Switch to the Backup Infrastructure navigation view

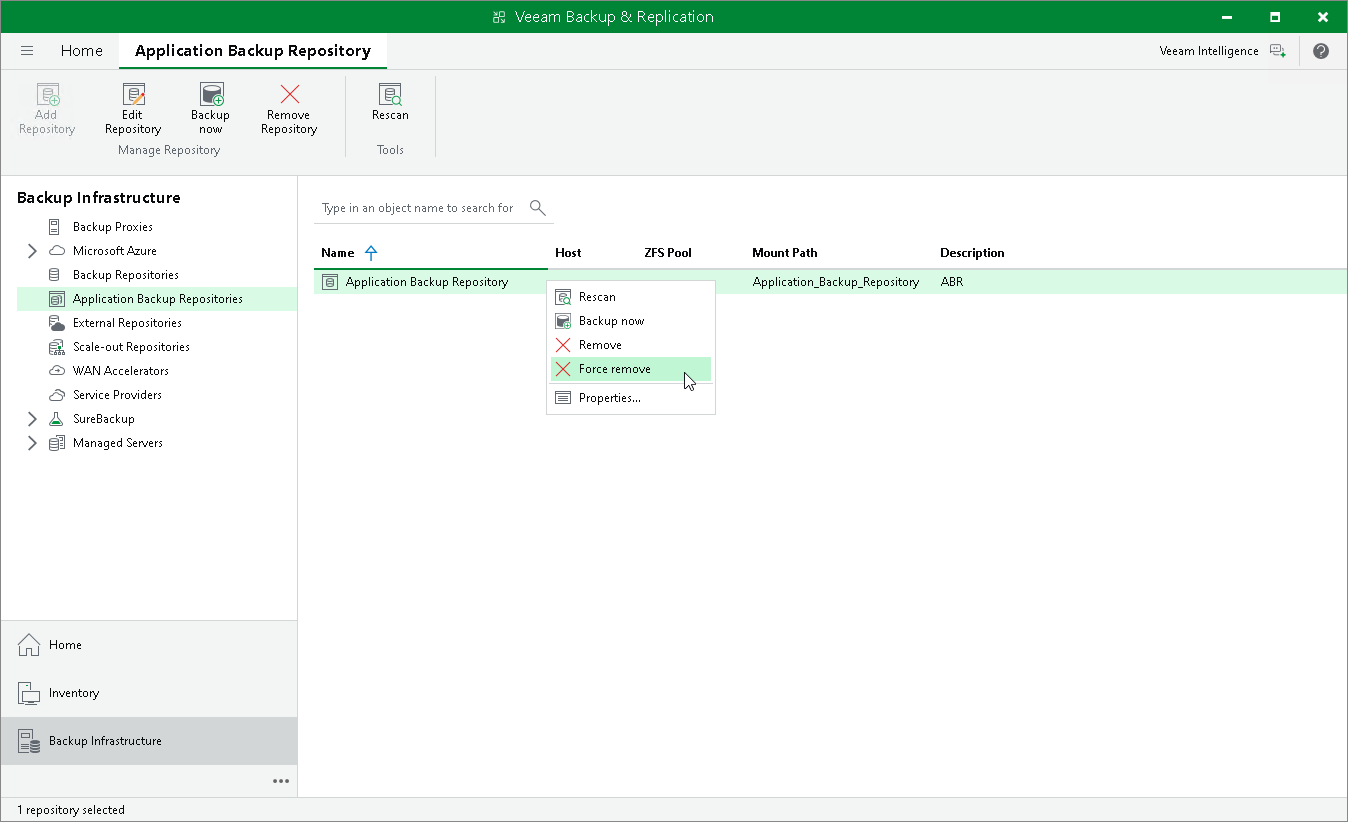coord(149,741)
